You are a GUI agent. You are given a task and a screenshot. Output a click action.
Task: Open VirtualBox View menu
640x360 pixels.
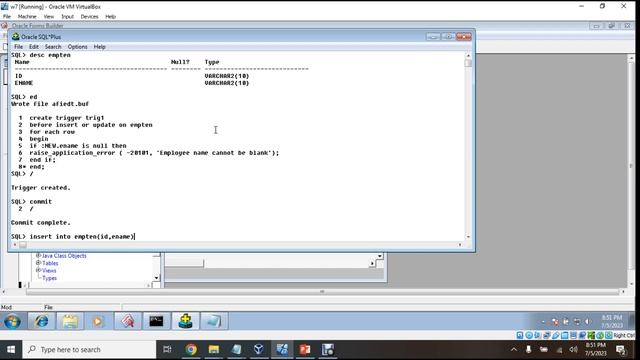click(49, 17)
